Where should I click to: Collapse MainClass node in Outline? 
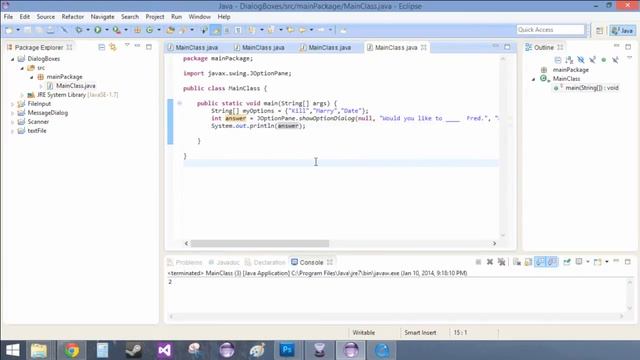tap(533, 79)
